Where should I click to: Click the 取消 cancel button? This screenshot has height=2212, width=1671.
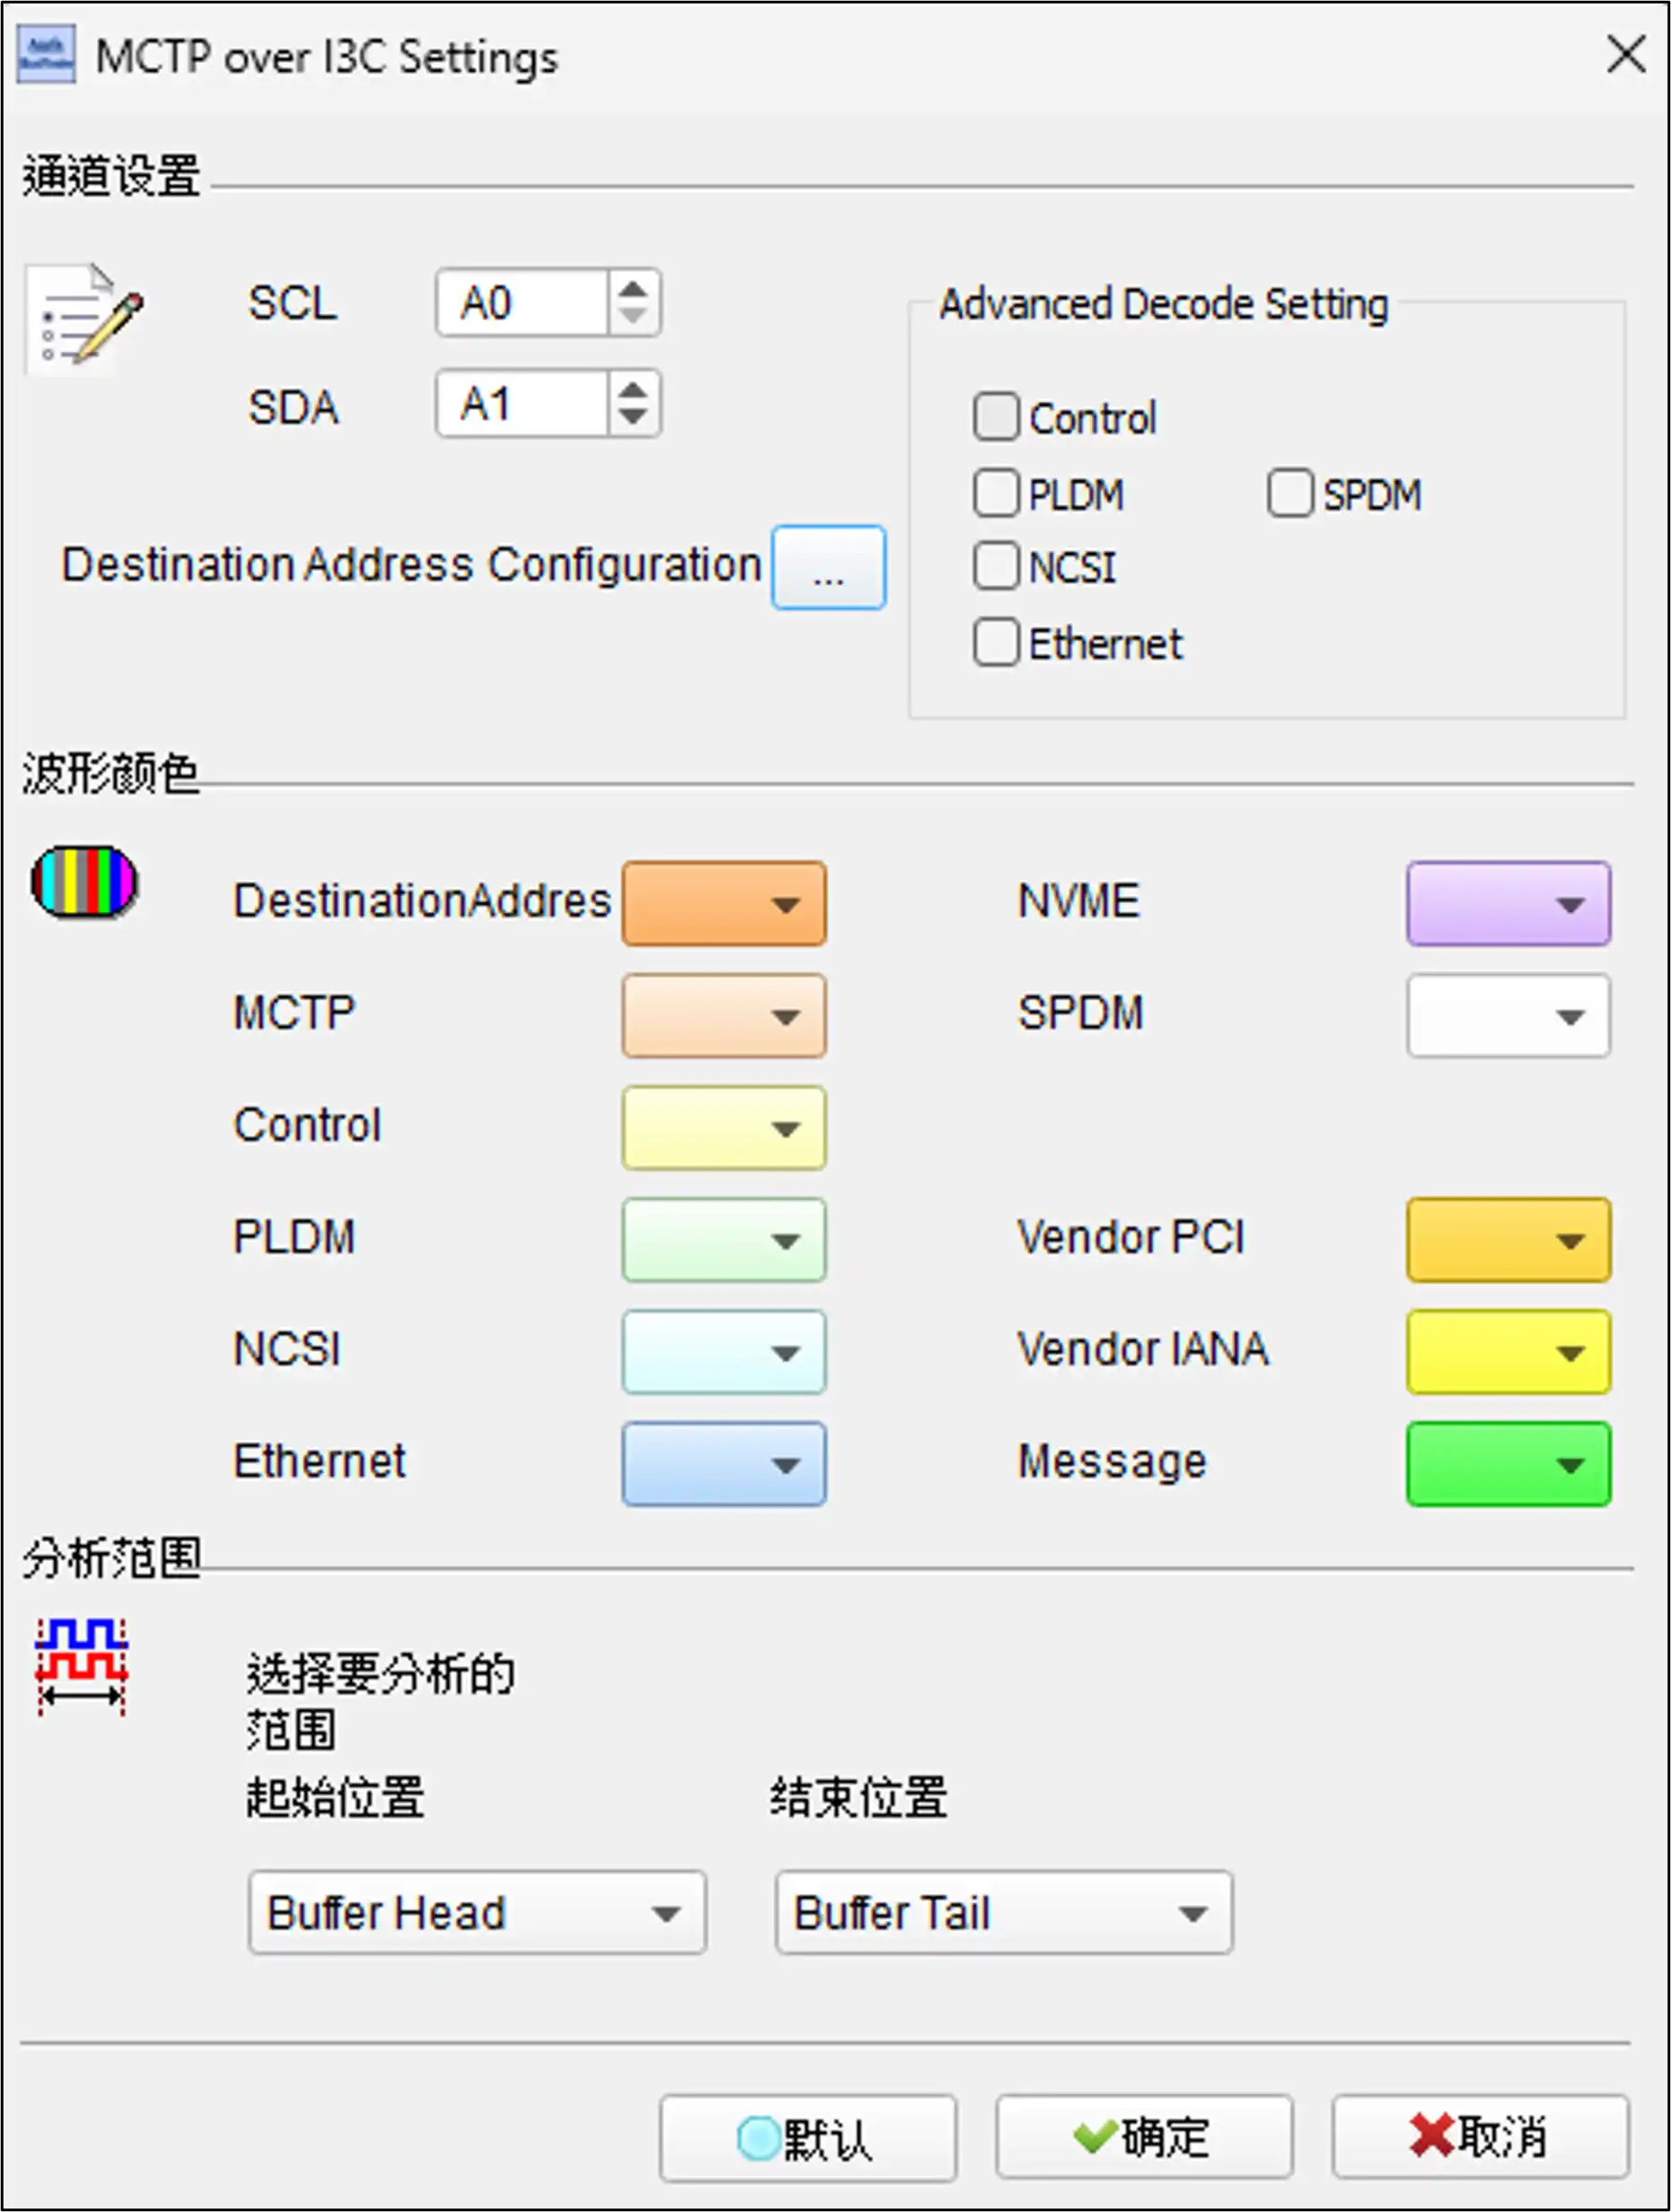(1479, 2137)
